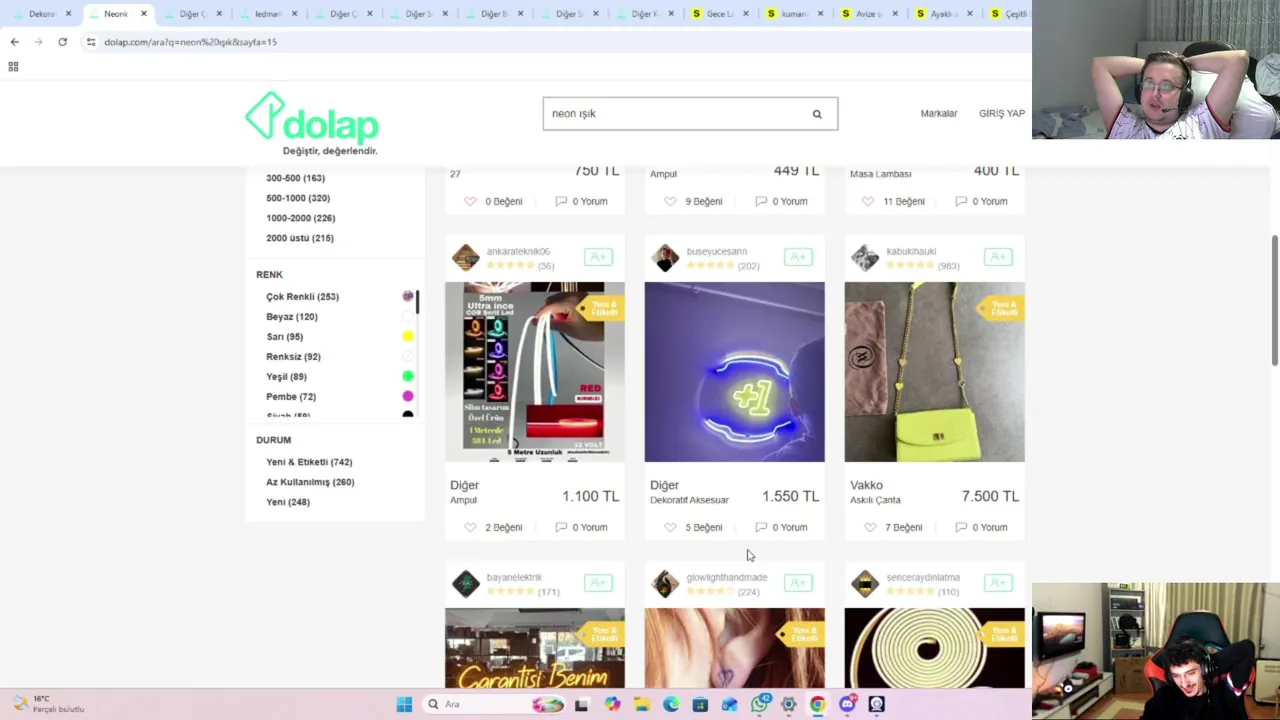Open the Markalar link
The width and height of the screenshot is (1280, 720).
[939, 114]
